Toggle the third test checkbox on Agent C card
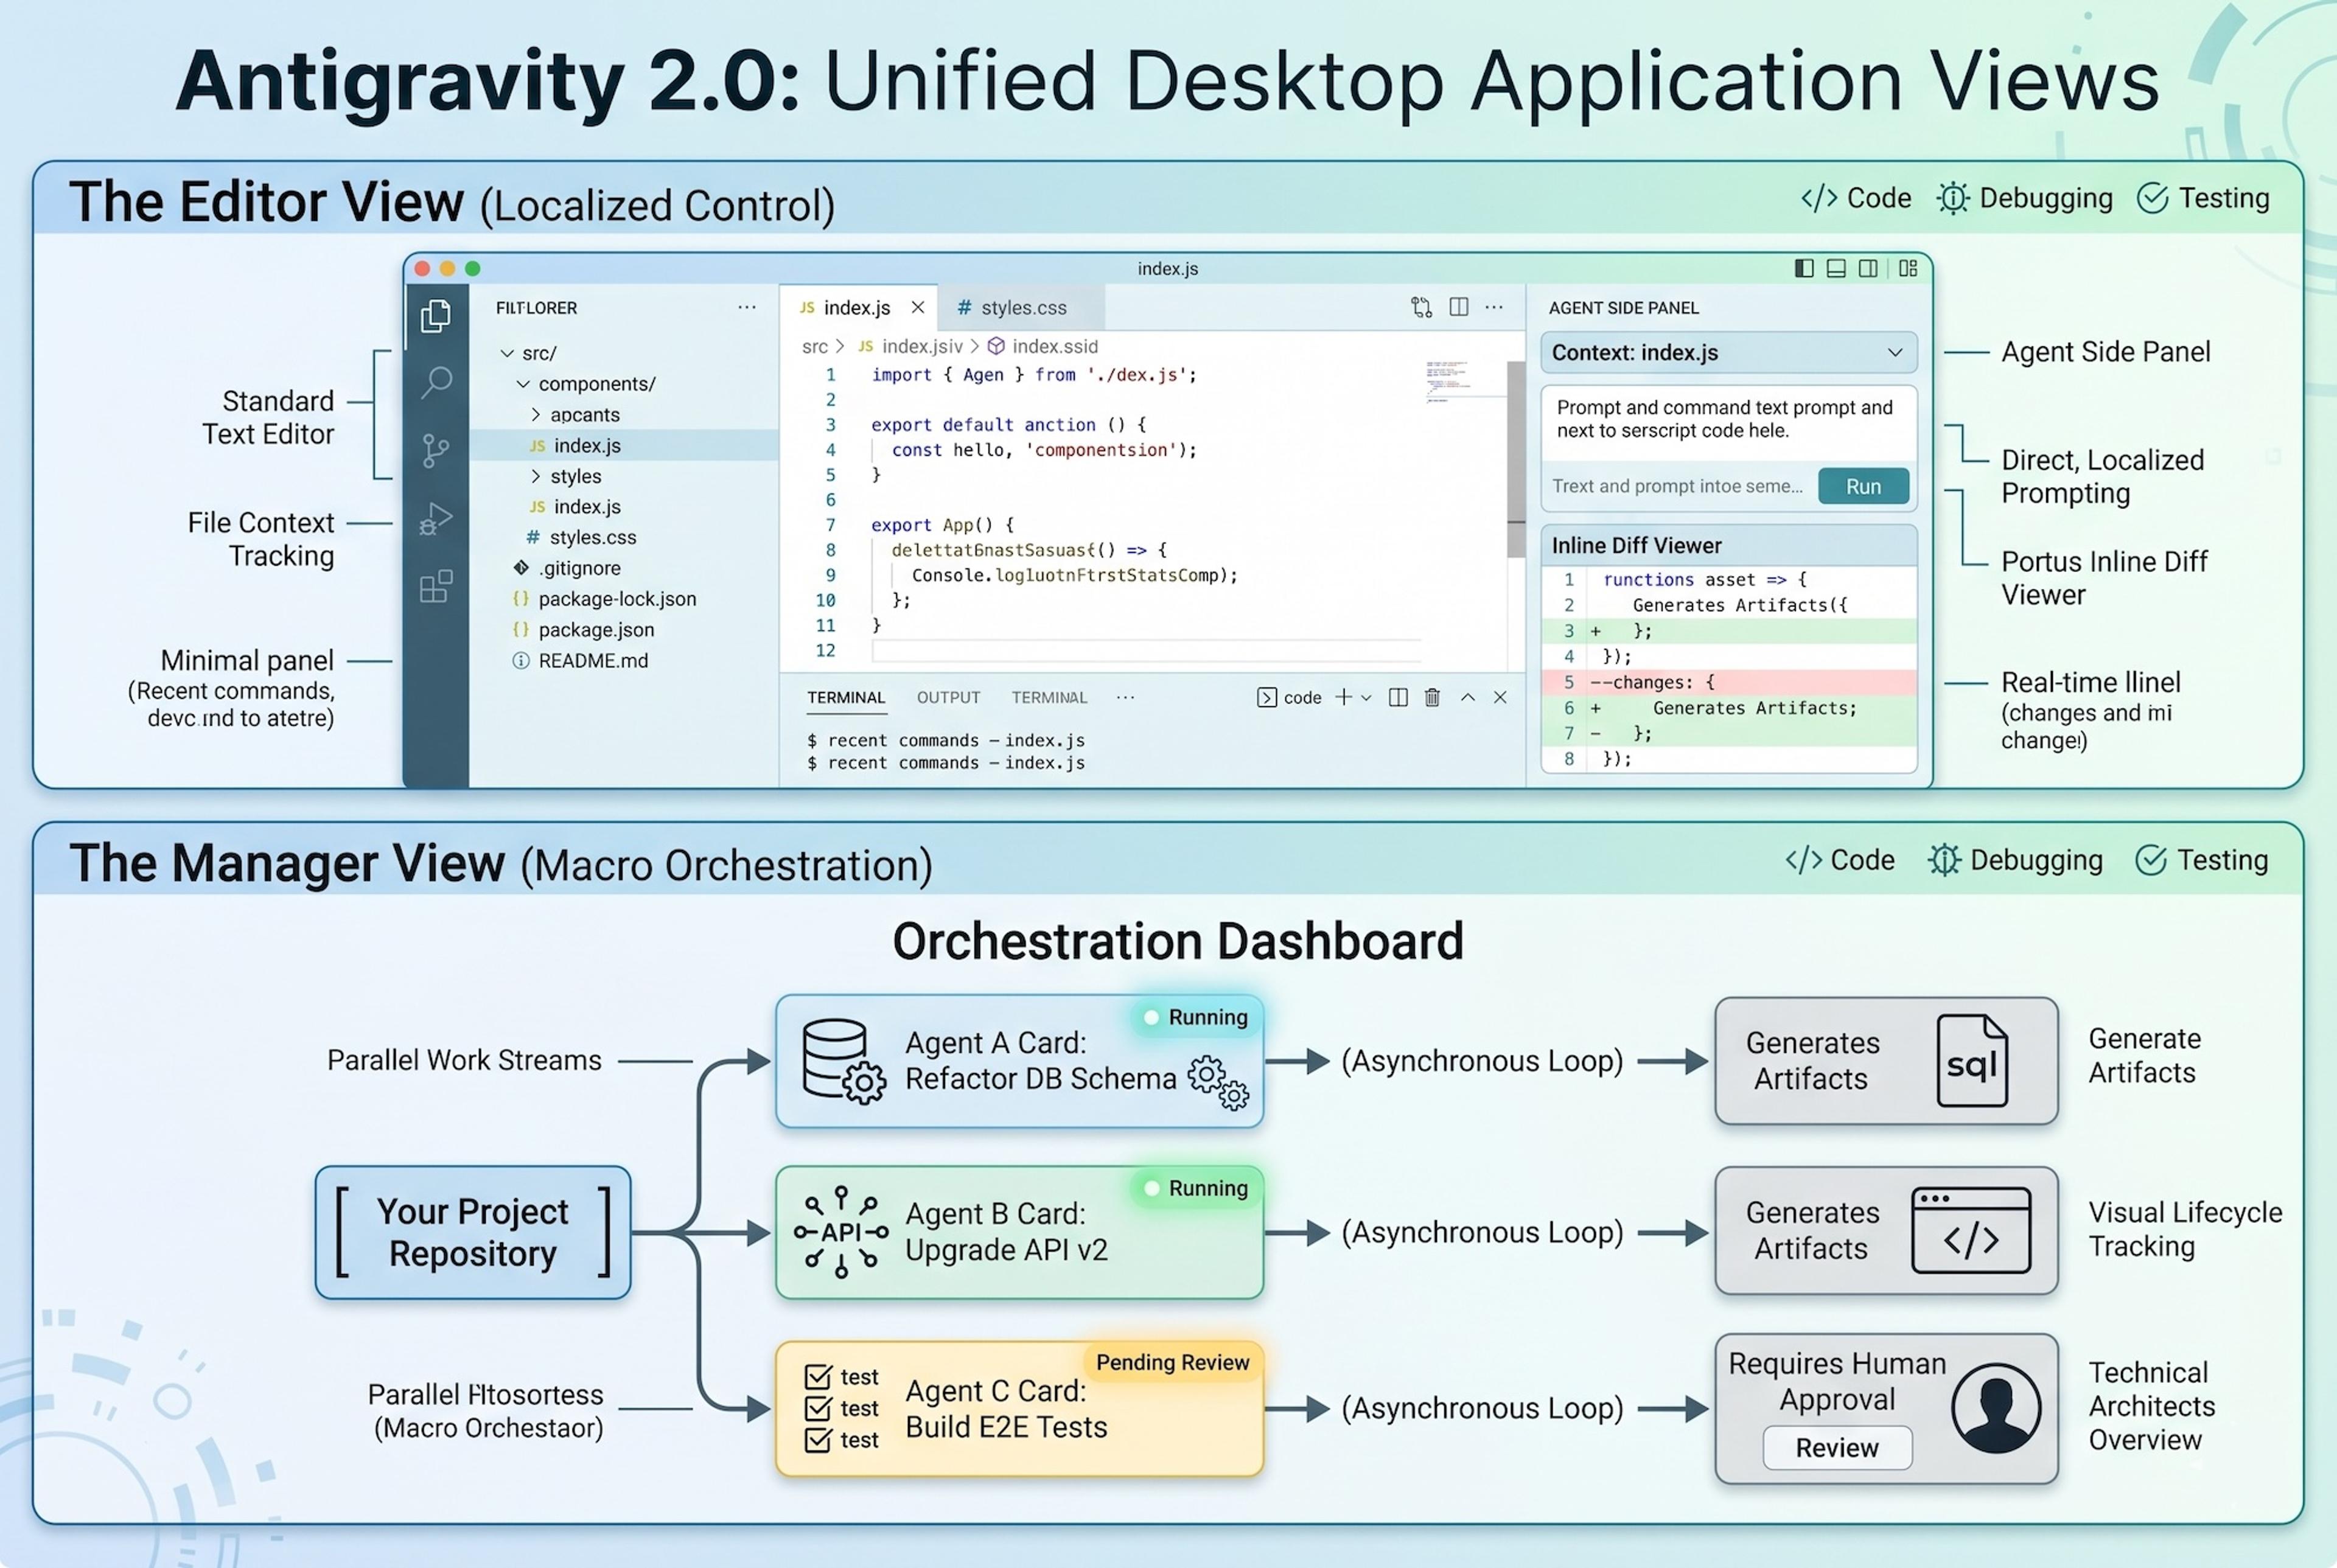 click(818, 1441)
